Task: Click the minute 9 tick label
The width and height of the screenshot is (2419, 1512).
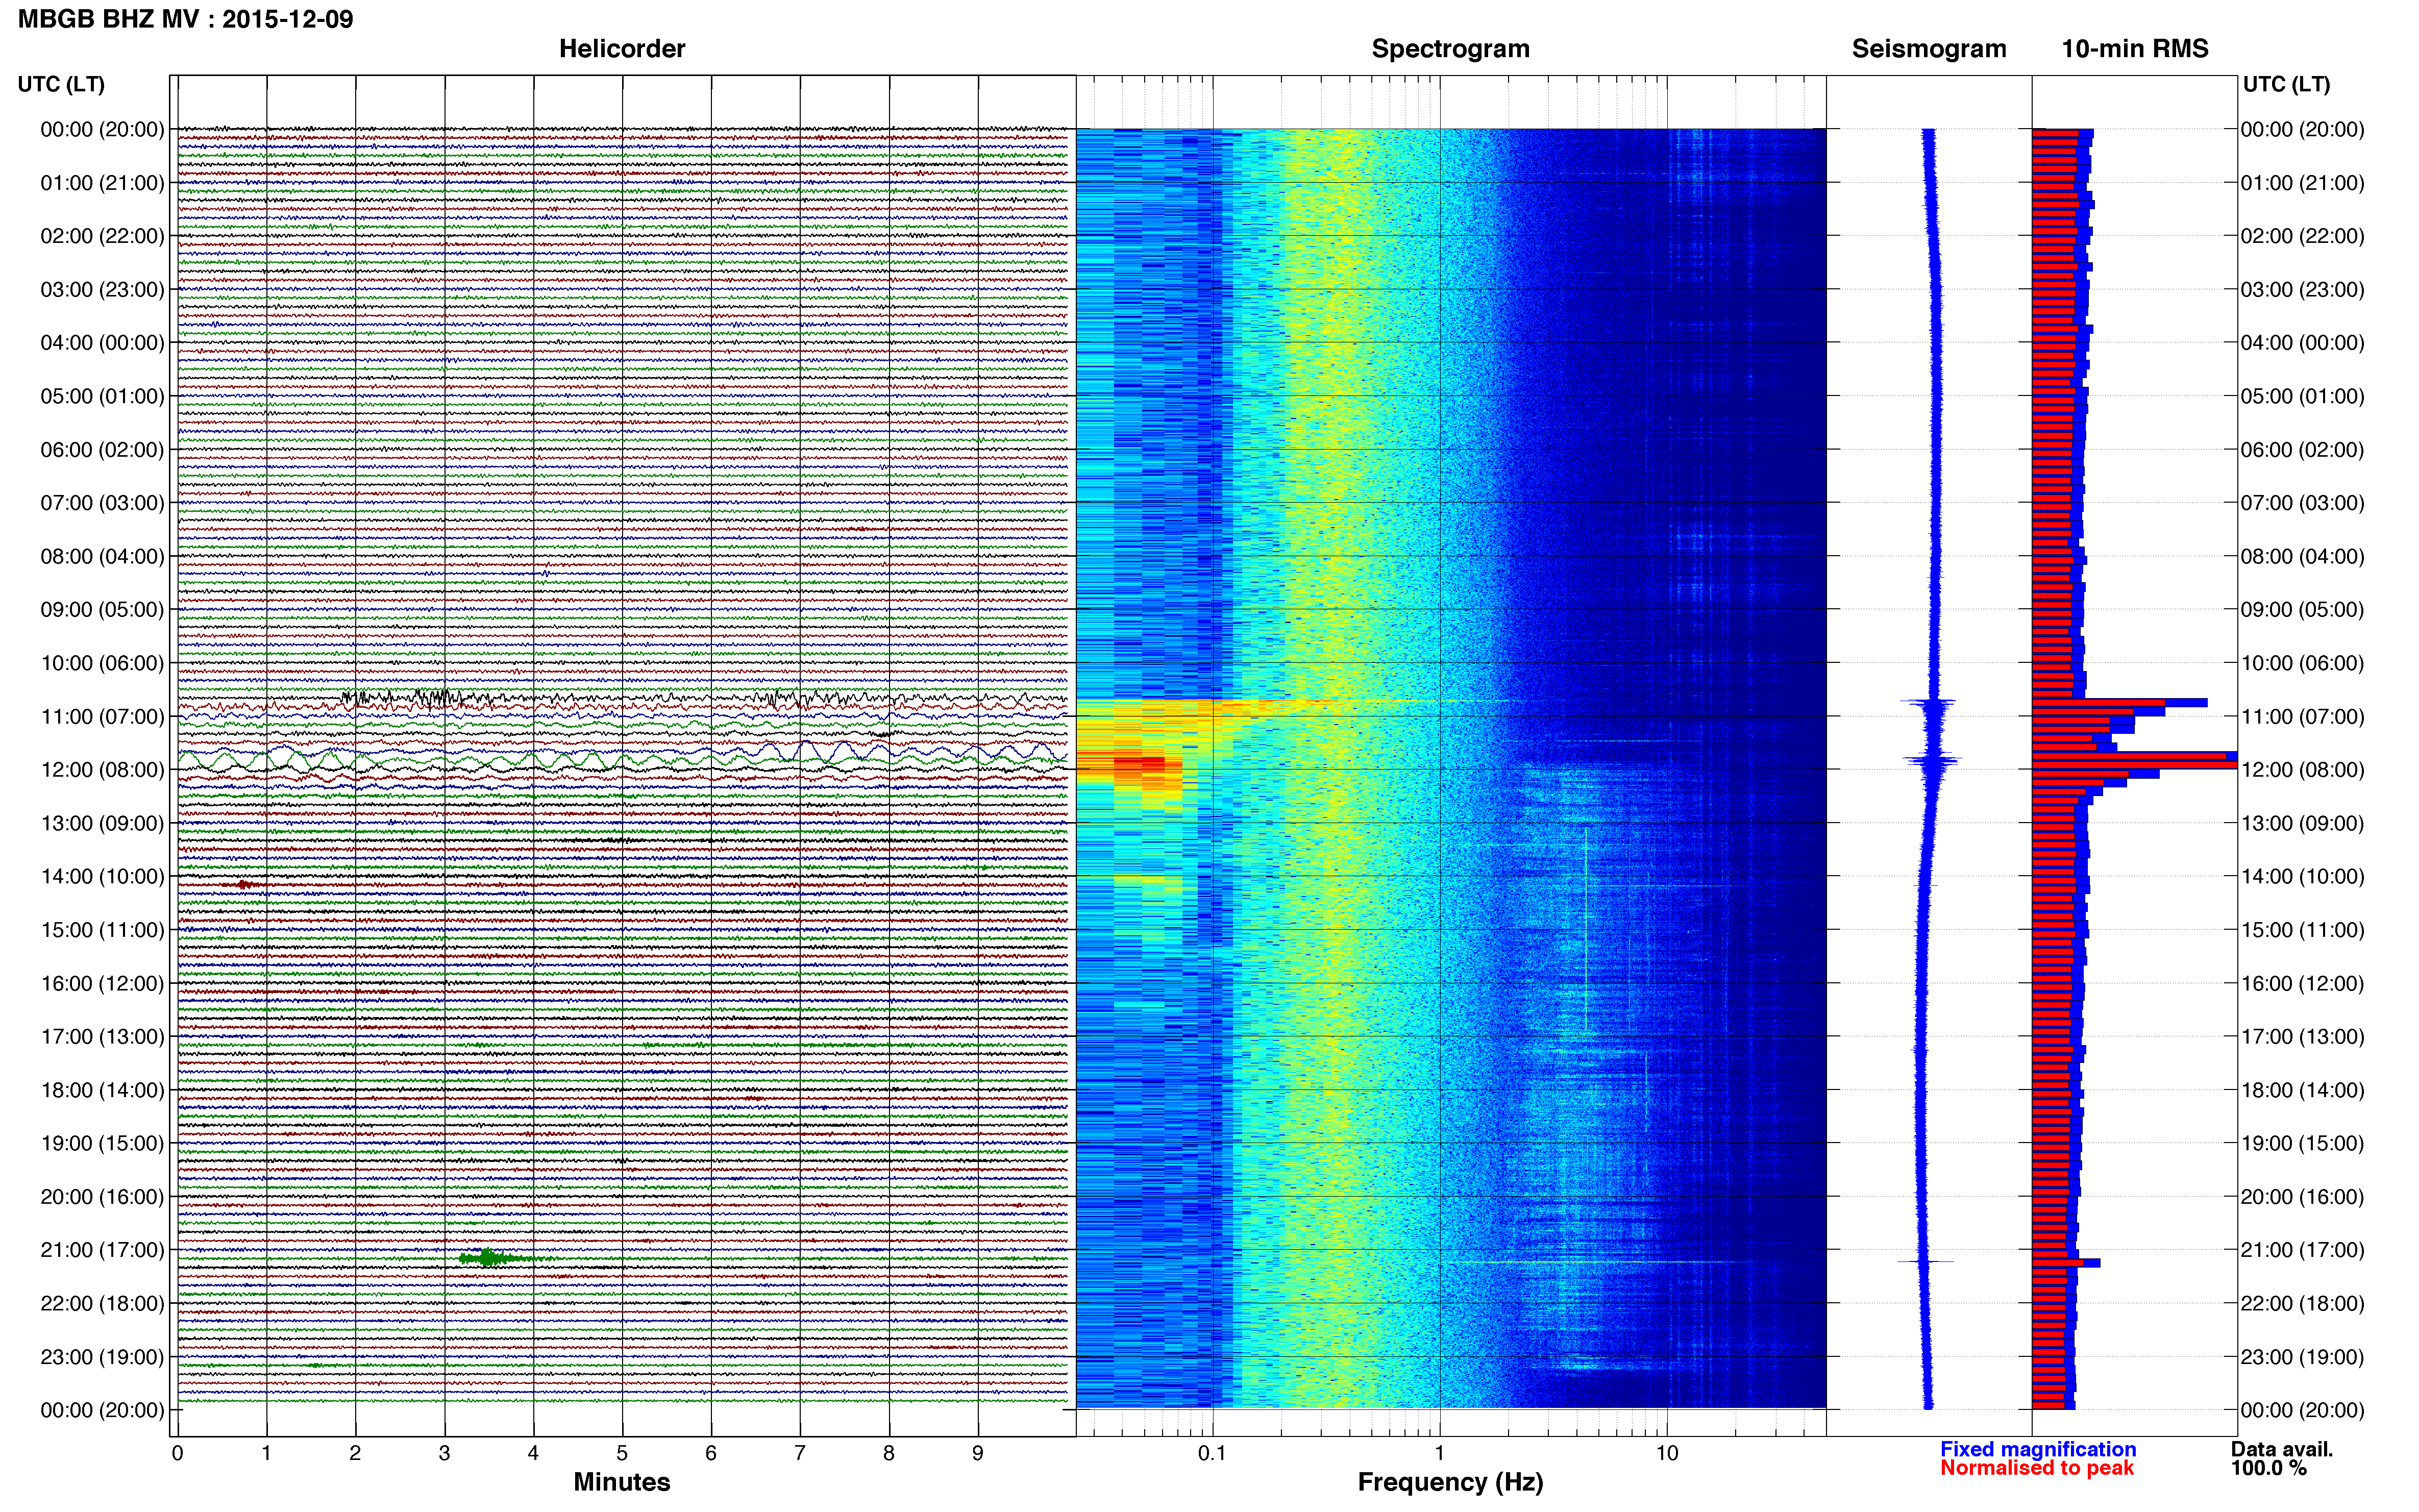Action: (x=978, y=1453)
